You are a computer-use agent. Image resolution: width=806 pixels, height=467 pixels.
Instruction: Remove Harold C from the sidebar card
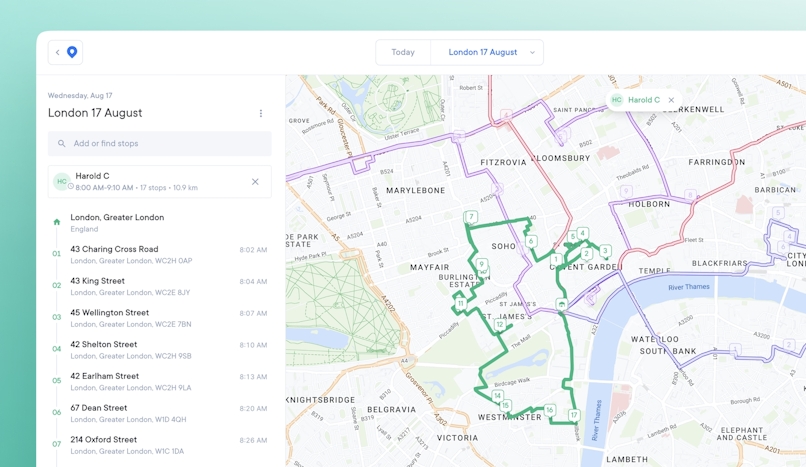coord(255,182)
